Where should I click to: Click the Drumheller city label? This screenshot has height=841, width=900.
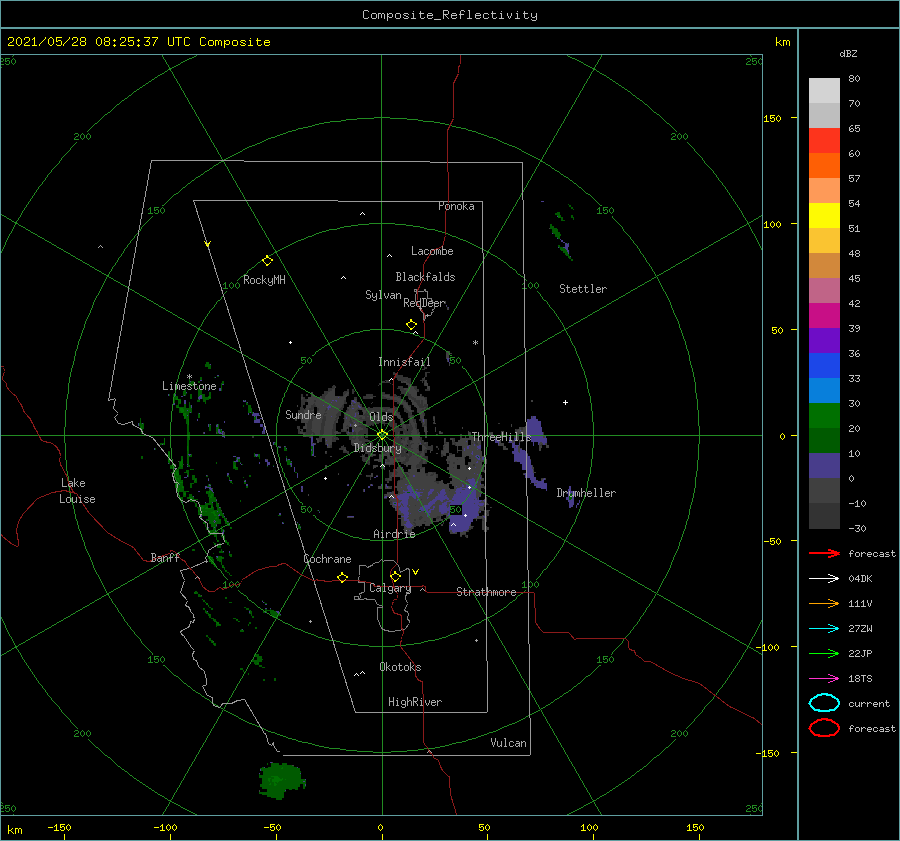586,493
